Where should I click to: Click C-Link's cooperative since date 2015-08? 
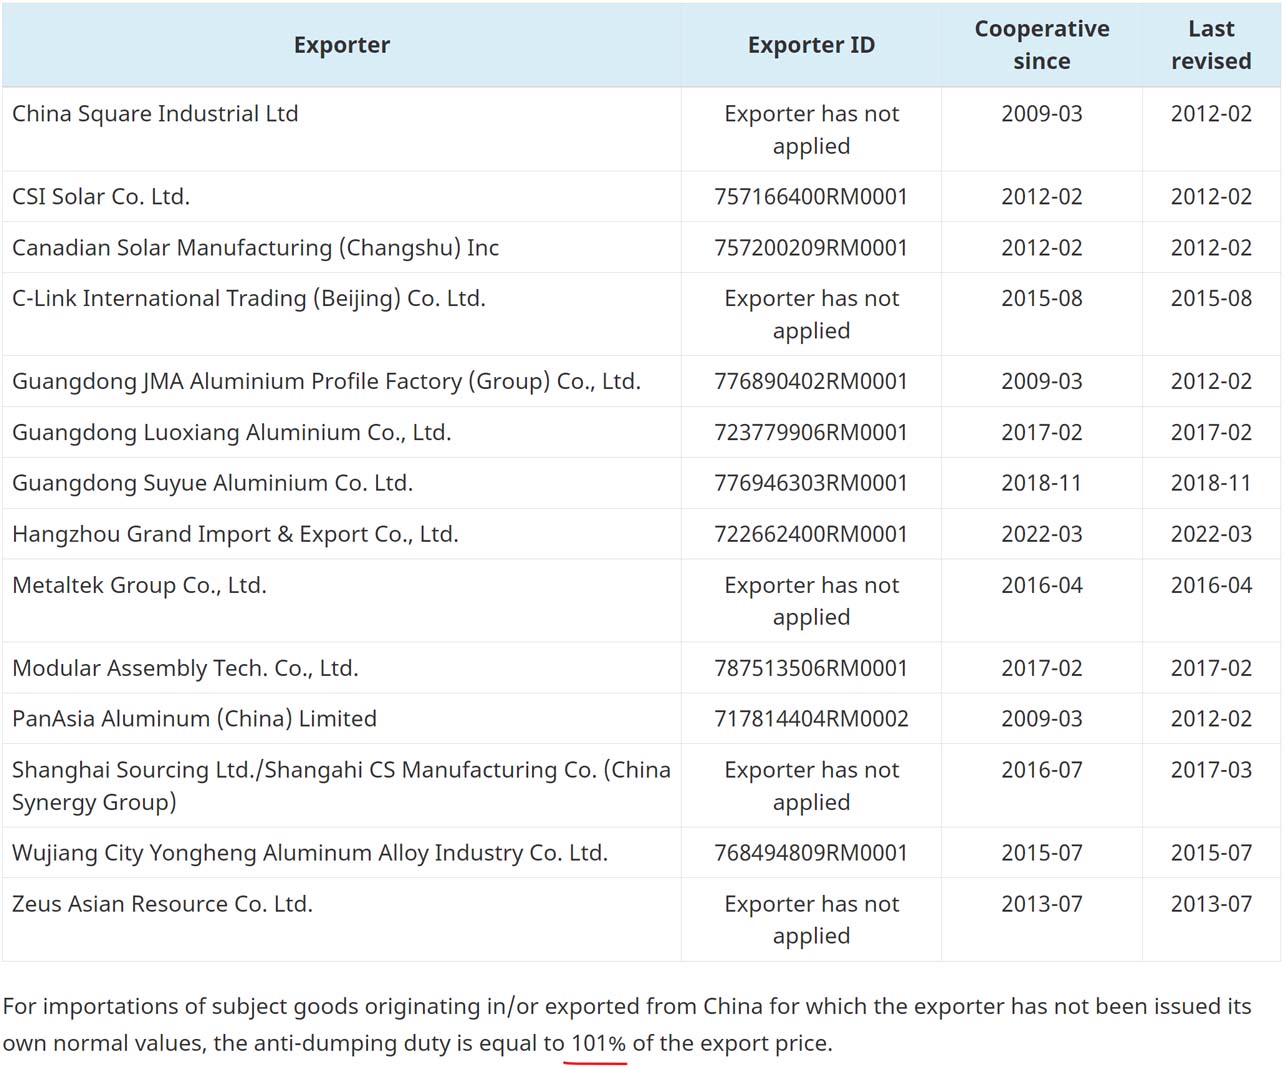pos(1042,299)
